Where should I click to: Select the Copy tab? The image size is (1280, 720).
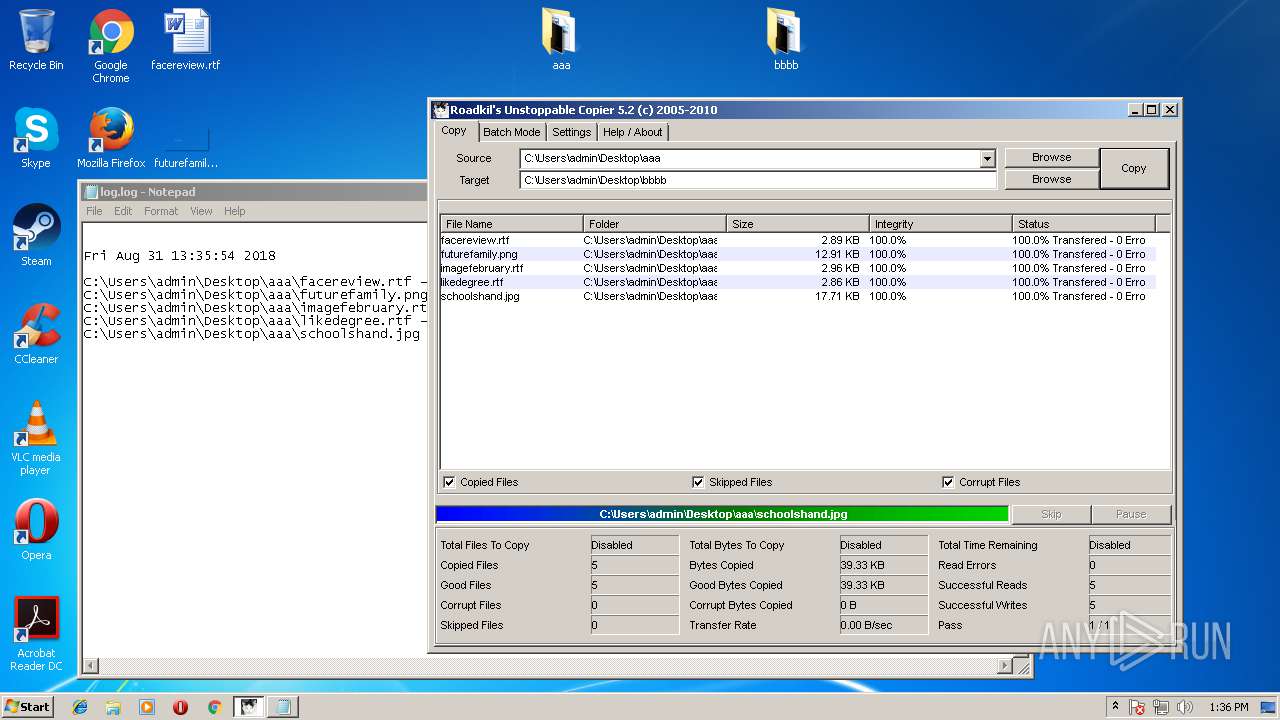tap(454, 131)
